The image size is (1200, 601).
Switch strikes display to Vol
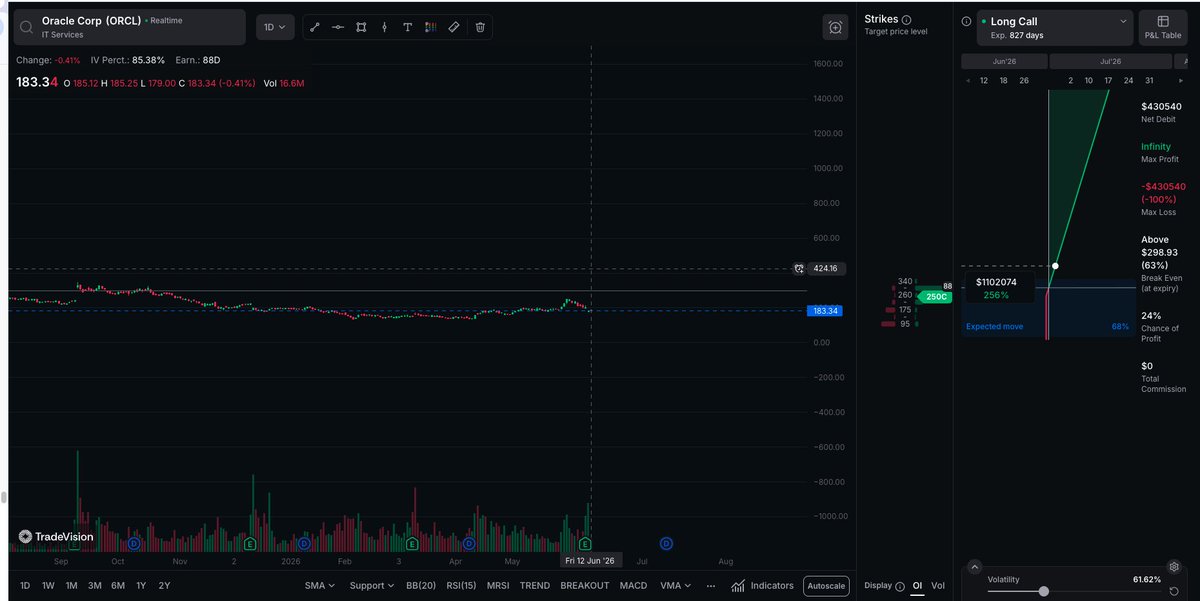(938, 586)
